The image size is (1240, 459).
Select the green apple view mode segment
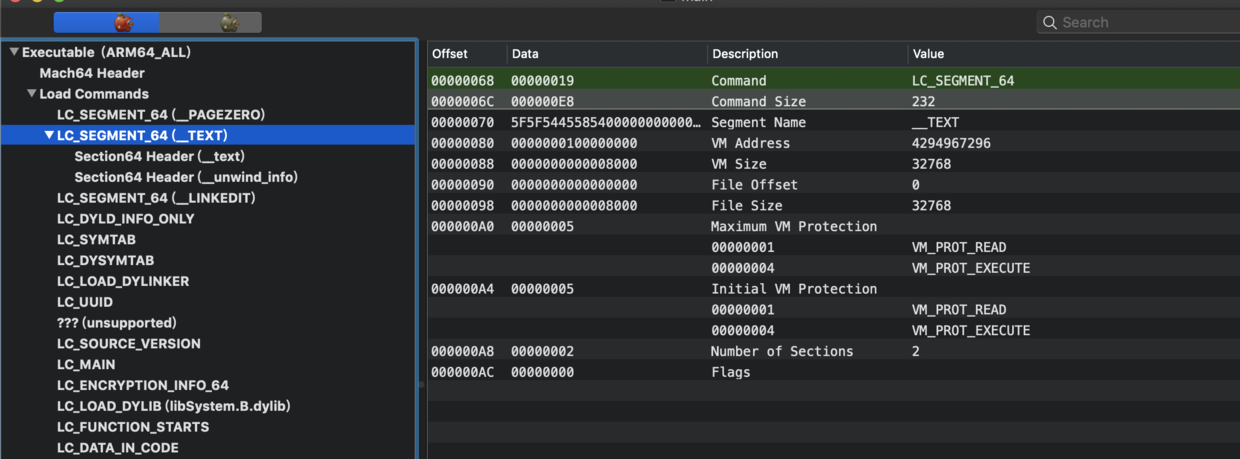tap(211, 22)
